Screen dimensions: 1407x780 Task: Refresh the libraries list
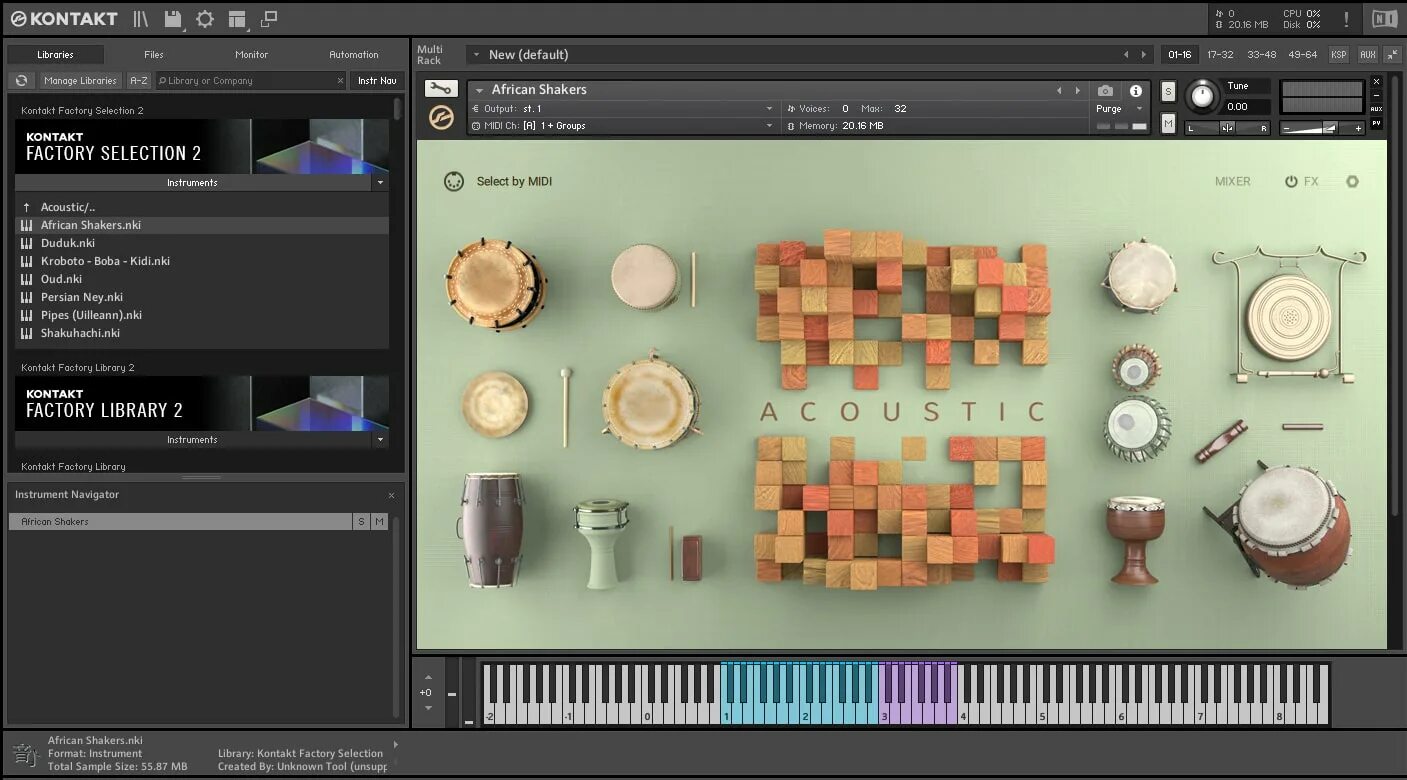21,80
